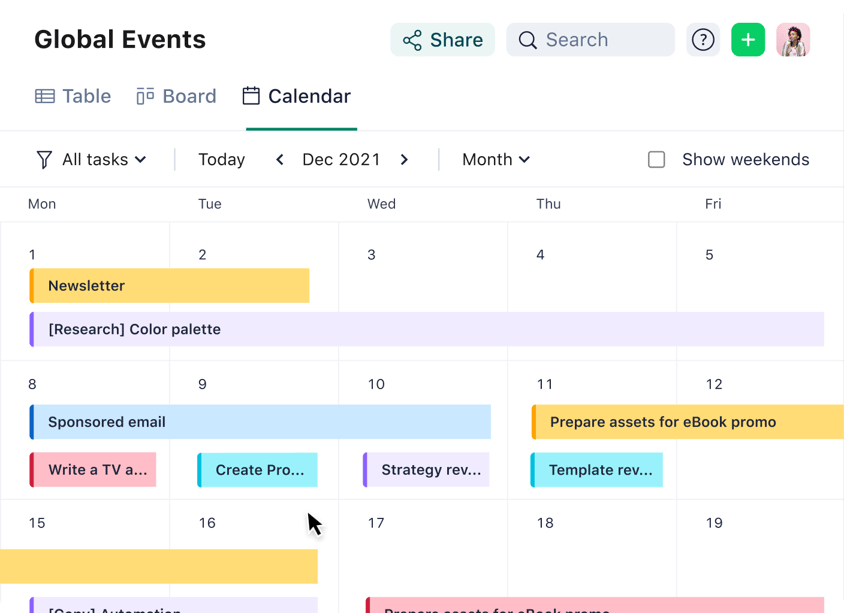
Task: Click the magnifier search icon
Action: [x=528, y=40]
